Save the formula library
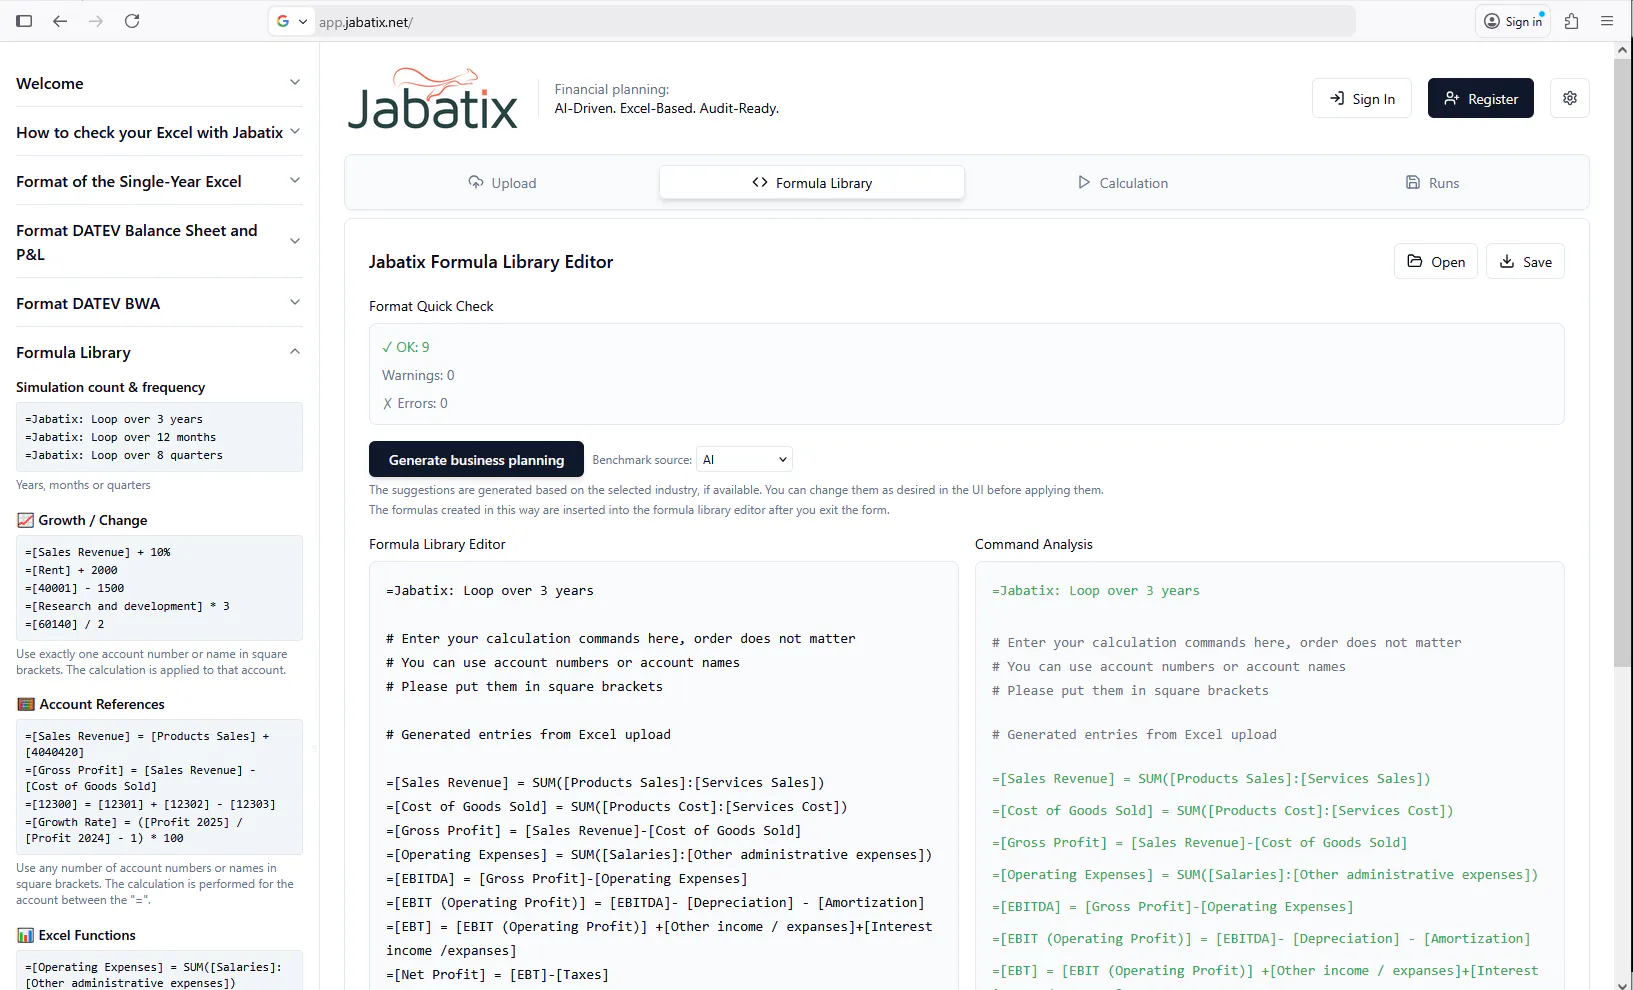The height and width of the screenshot is (990, 1633). coord(1525,262)
